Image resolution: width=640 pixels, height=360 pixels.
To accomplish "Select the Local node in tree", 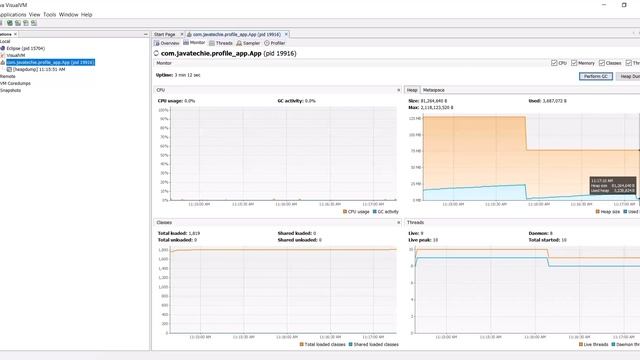I will (x=5, y=41).
